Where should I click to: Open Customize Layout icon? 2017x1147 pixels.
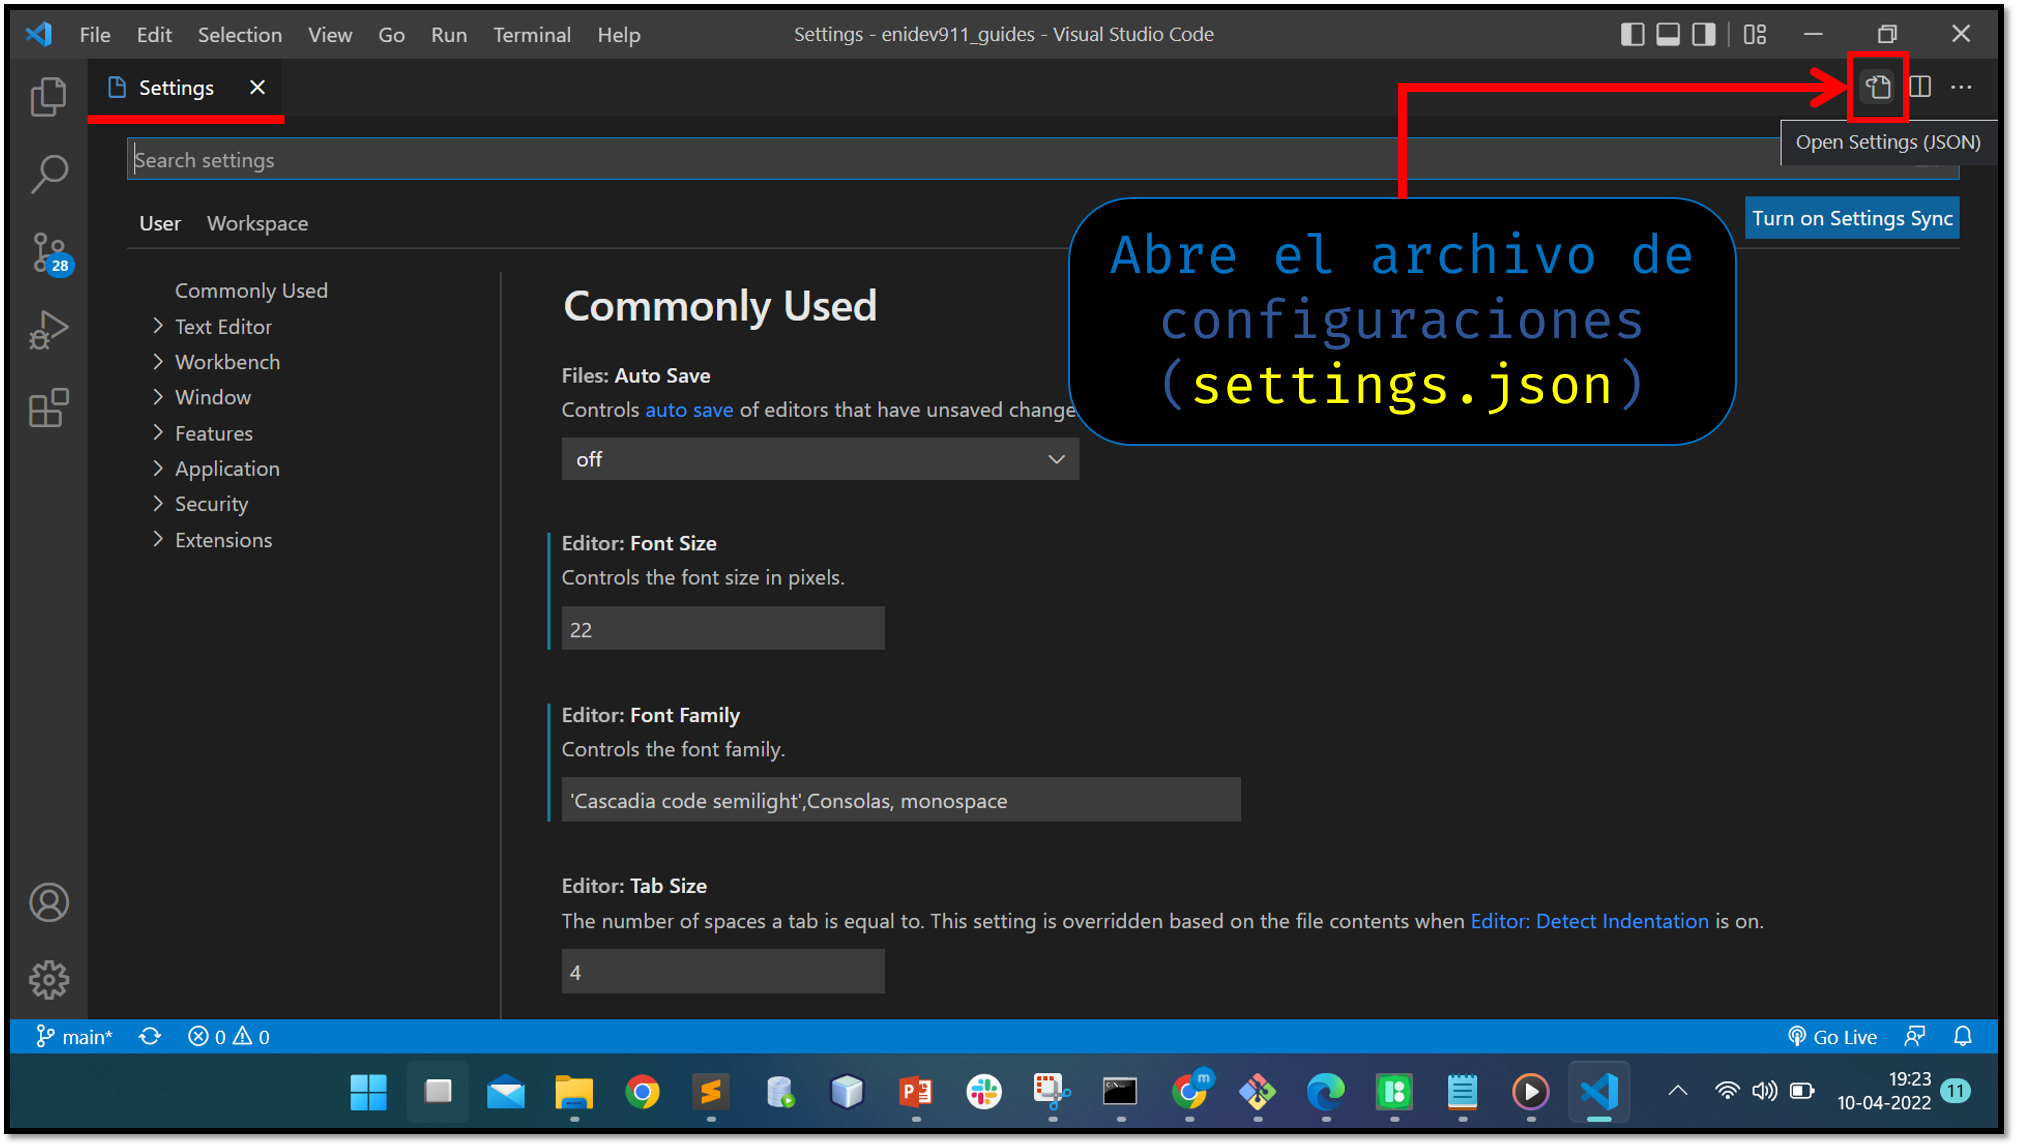(1755, 34)
